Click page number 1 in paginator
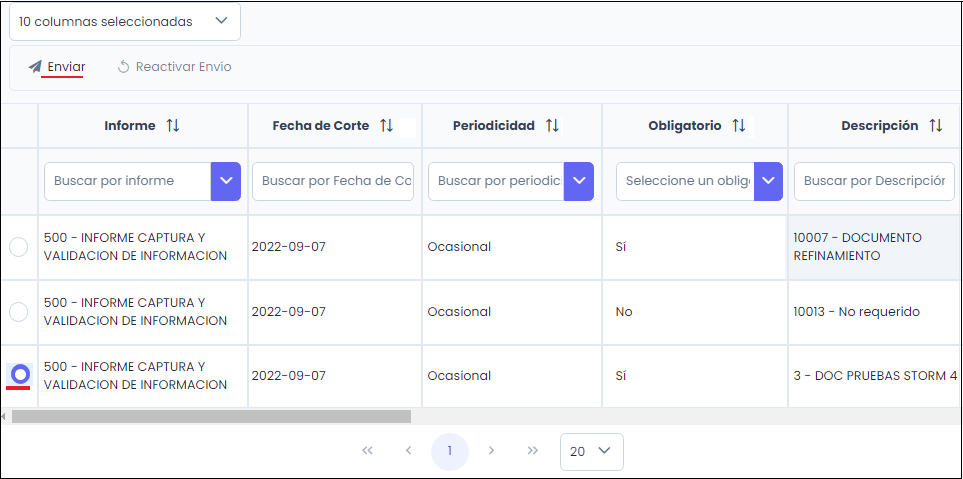This screenshot has width=963, height=479. point(450,451)
